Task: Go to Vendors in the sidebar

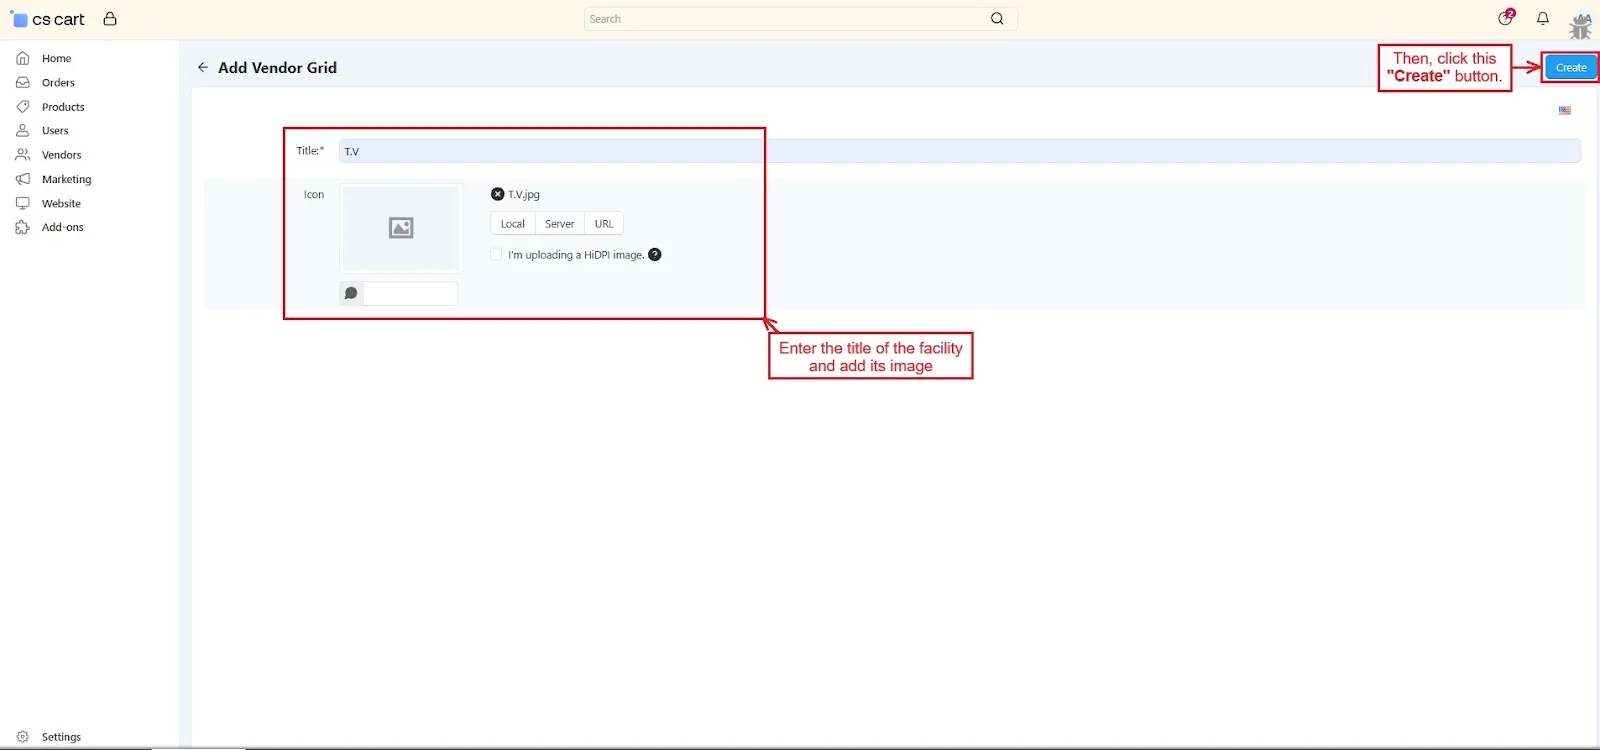Action: pos(61,155)
